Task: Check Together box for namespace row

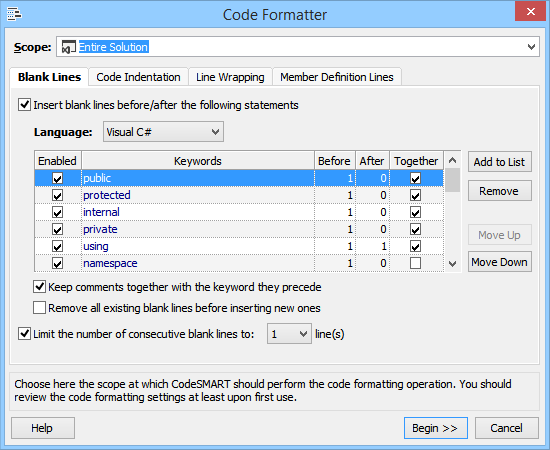Action: tap(416, 263)
